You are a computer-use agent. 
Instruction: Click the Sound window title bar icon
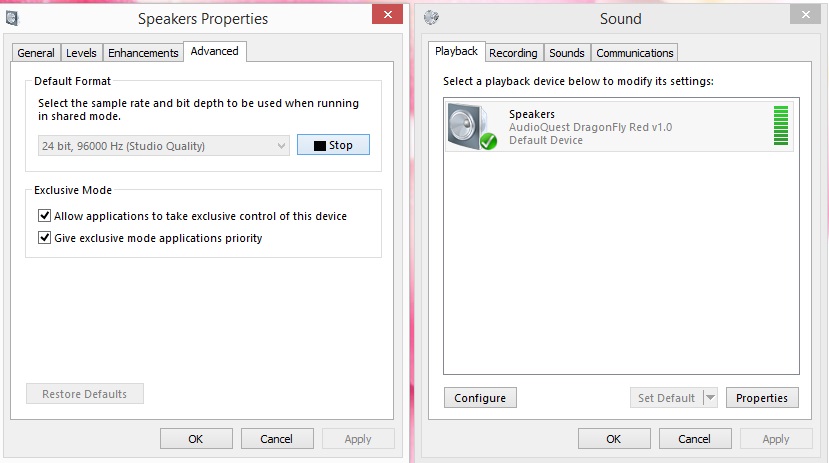click(431, 18)
